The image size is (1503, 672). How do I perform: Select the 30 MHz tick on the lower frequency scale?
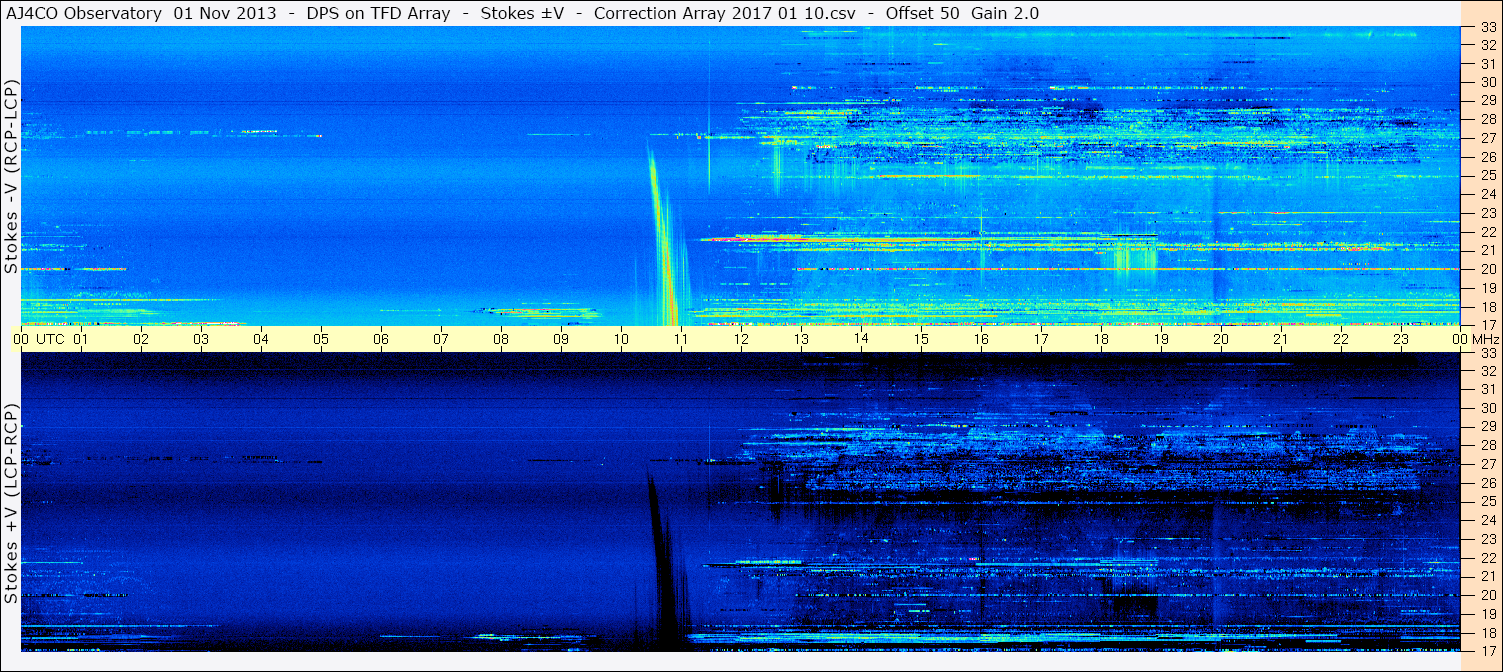(1488, 408)
